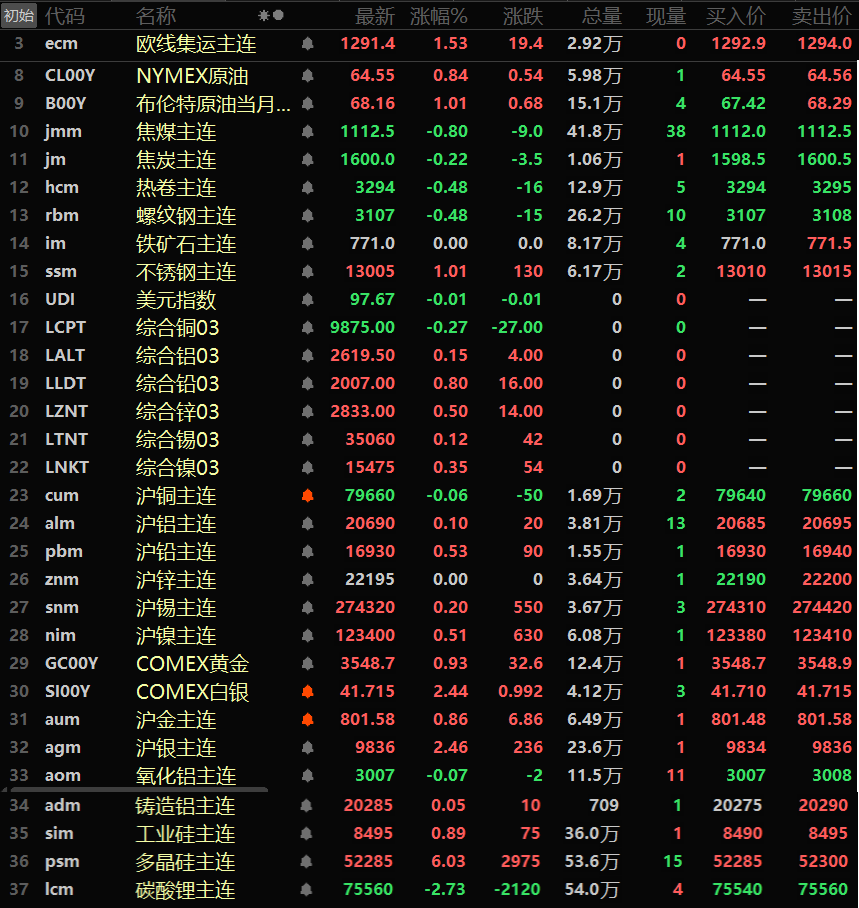Image resolution: width=859 pixels, height=908 pixels.
Task: Turn off the orange bell for COMEX白银
Action: click(x=307, y=692)
